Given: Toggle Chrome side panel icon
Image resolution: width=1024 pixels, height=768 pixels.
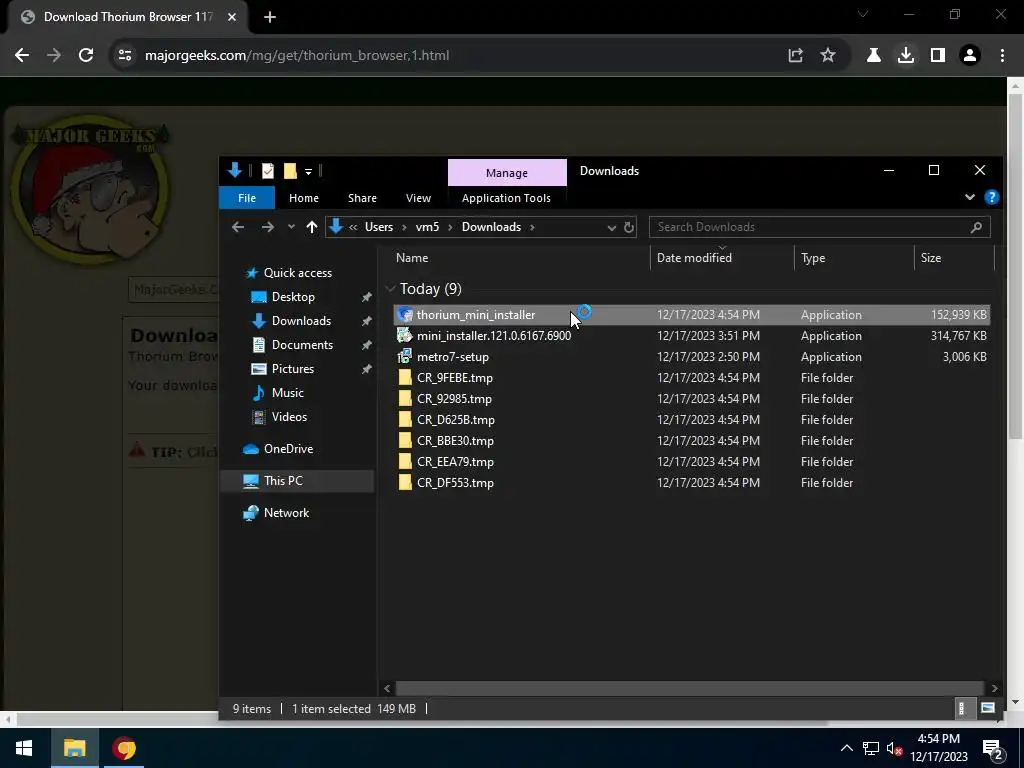Looking at the screenshot, I should tap(938, 56).
